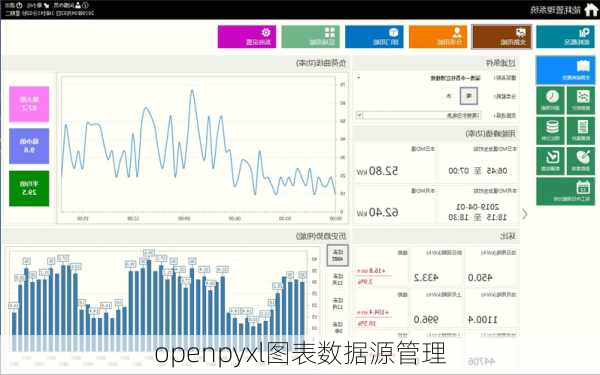The height and width of the screenshot is (375, 600).
Task: Open the wide sidebar tile with the calendar icon
Action: tap(566, 192)
